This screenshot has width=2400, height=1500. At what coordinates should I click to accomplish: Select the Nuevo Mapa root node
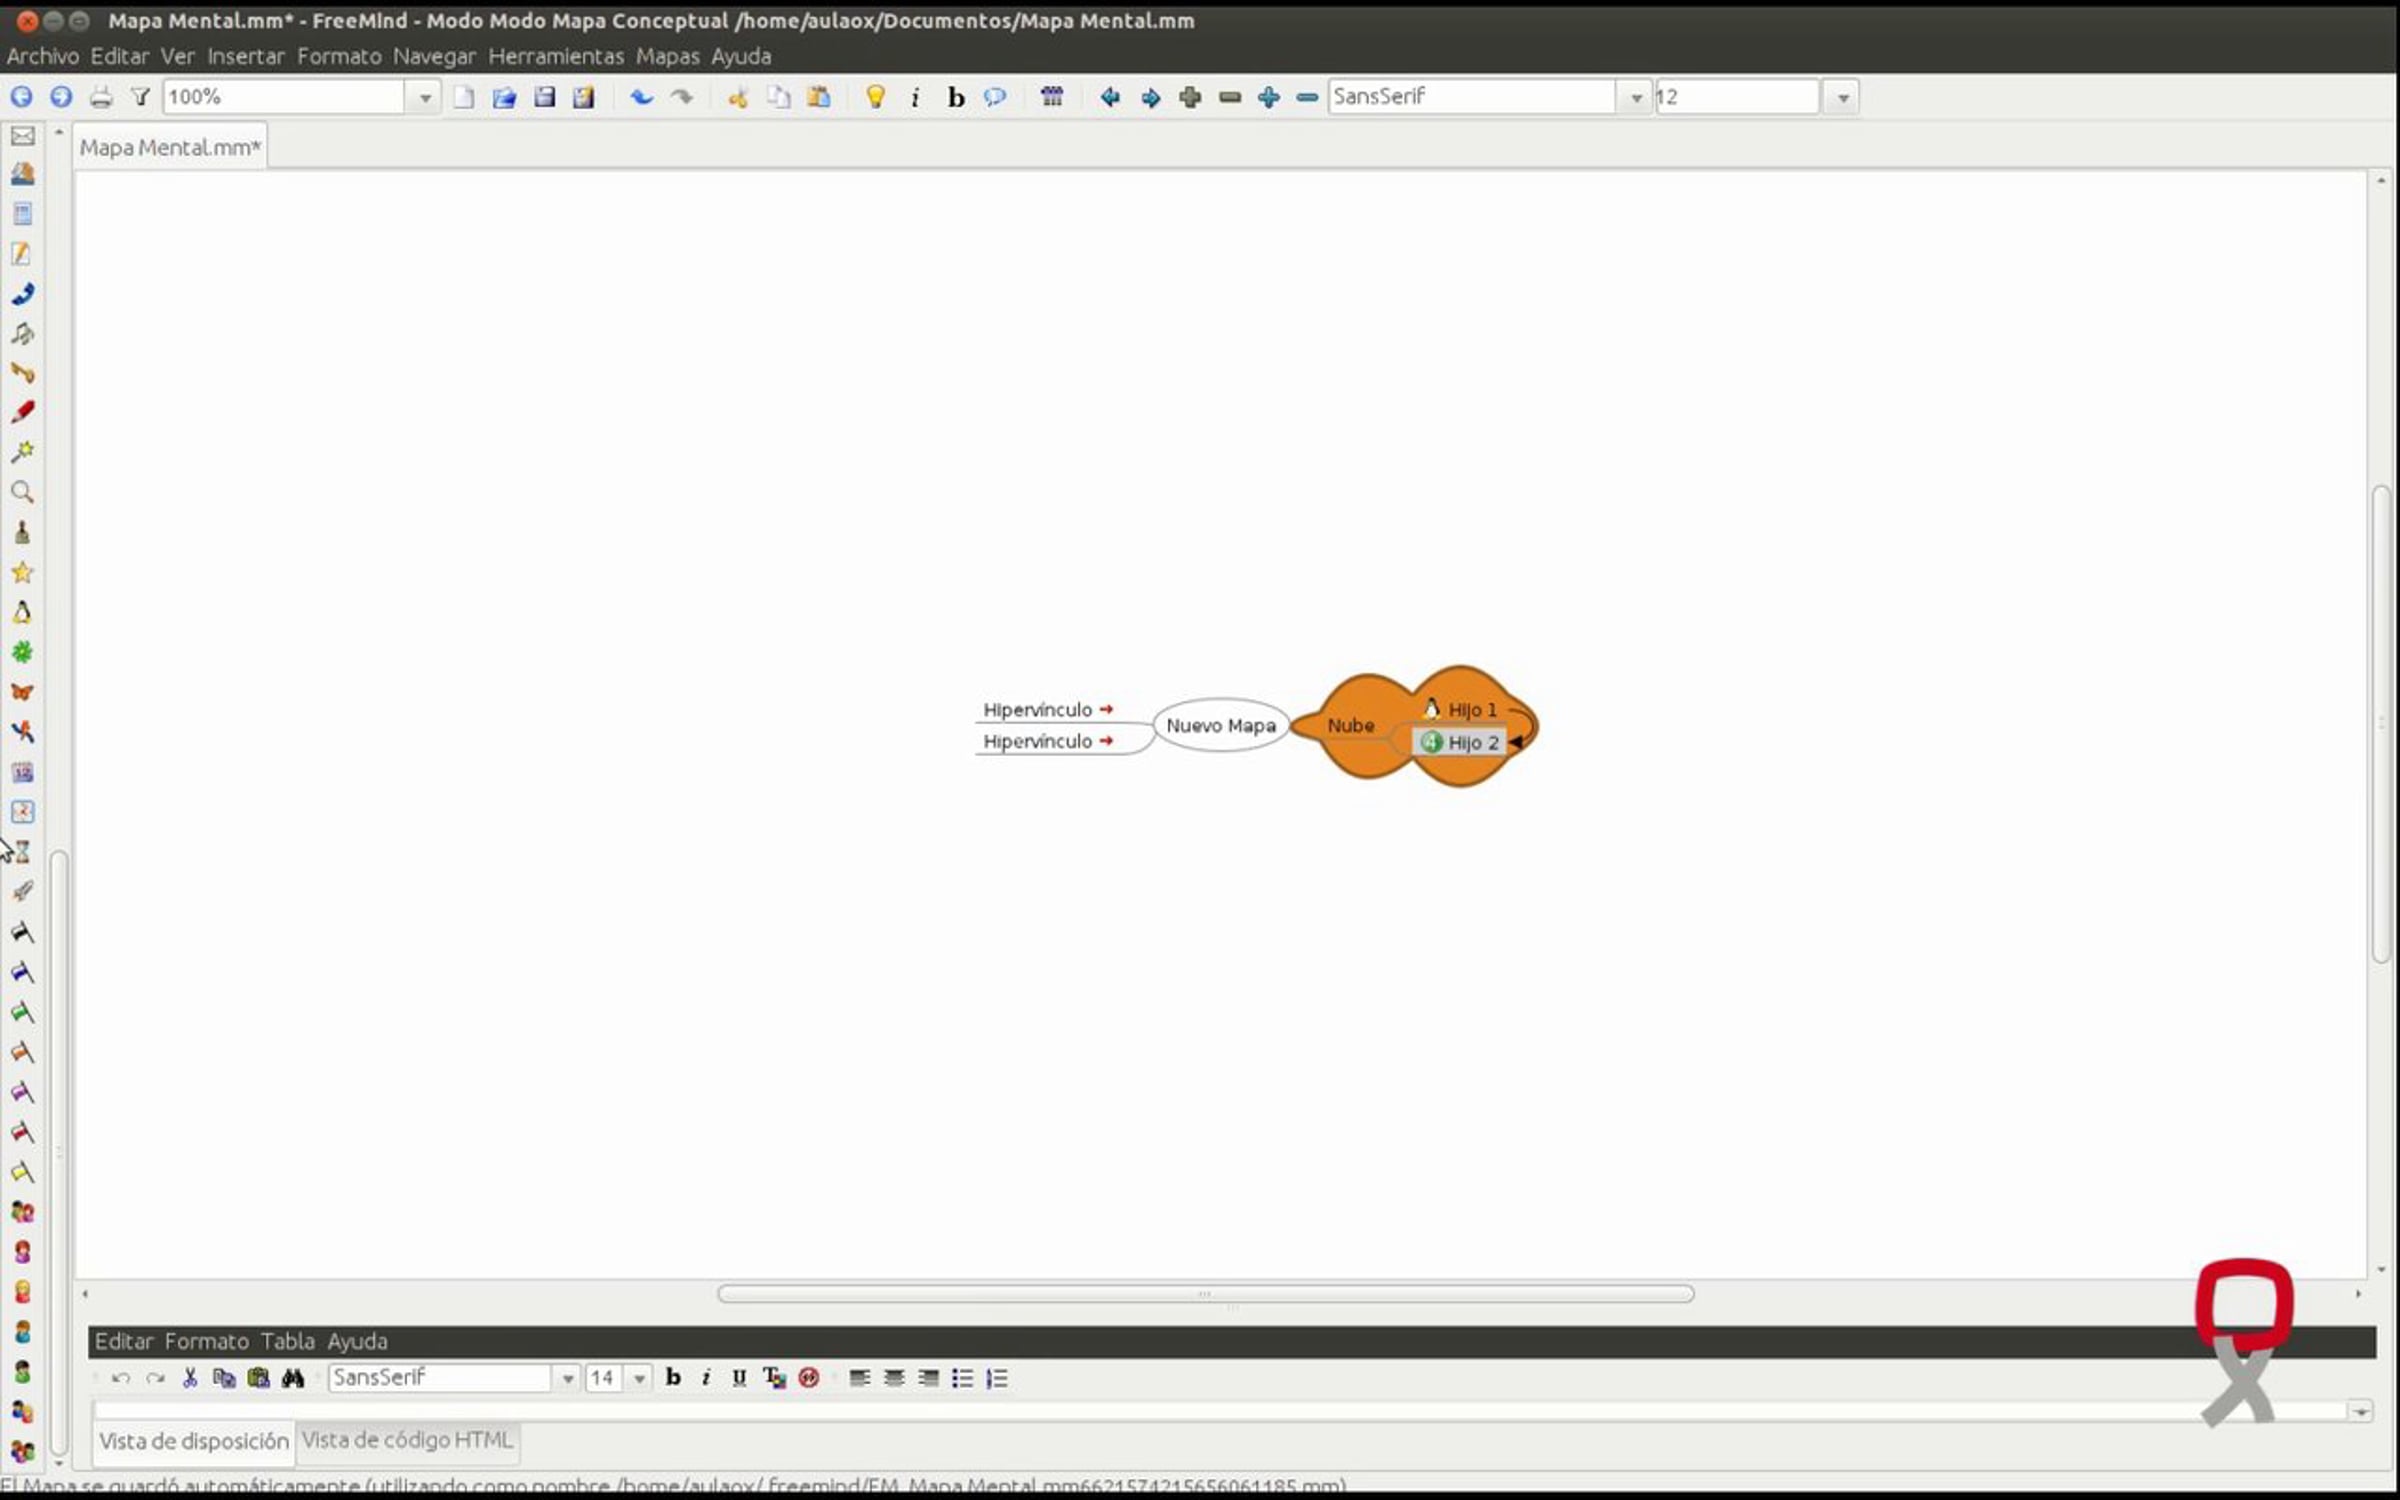[1220, 725]
